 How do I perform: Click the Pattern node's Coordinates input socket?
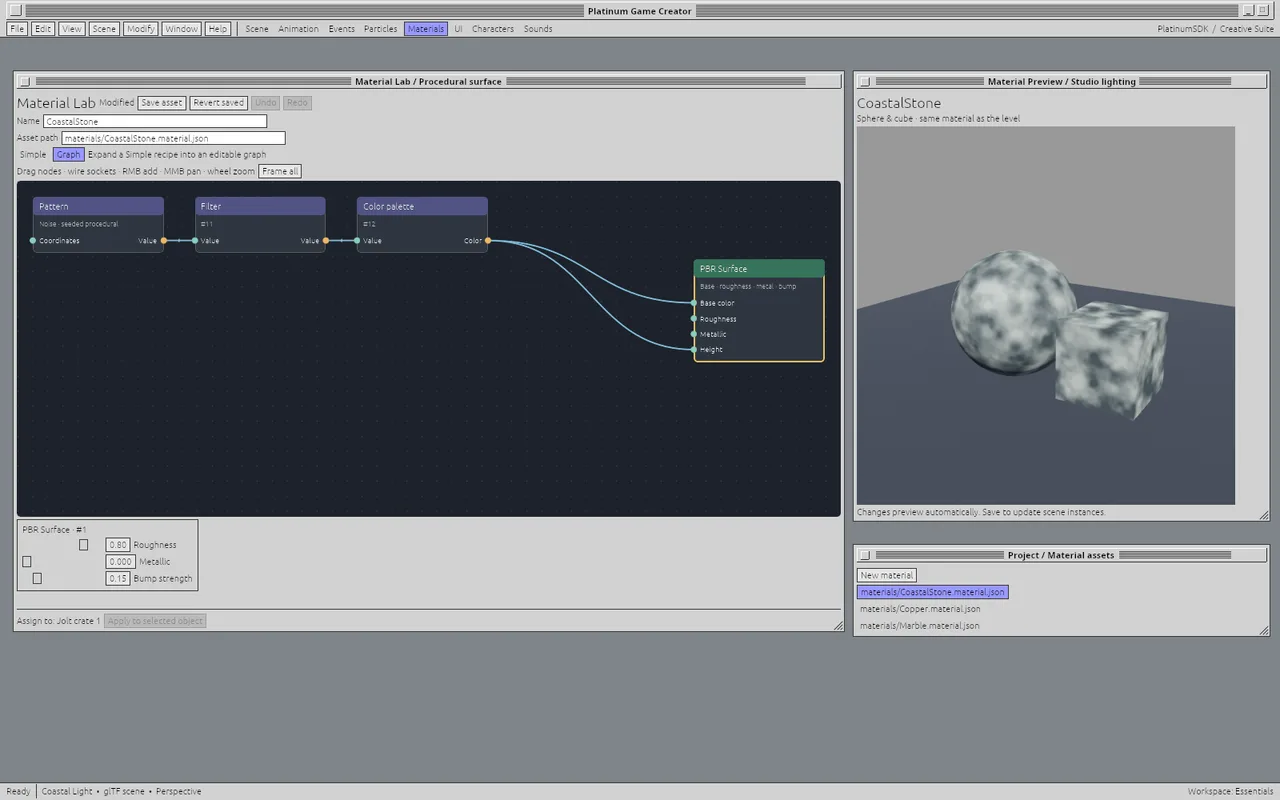33,241
